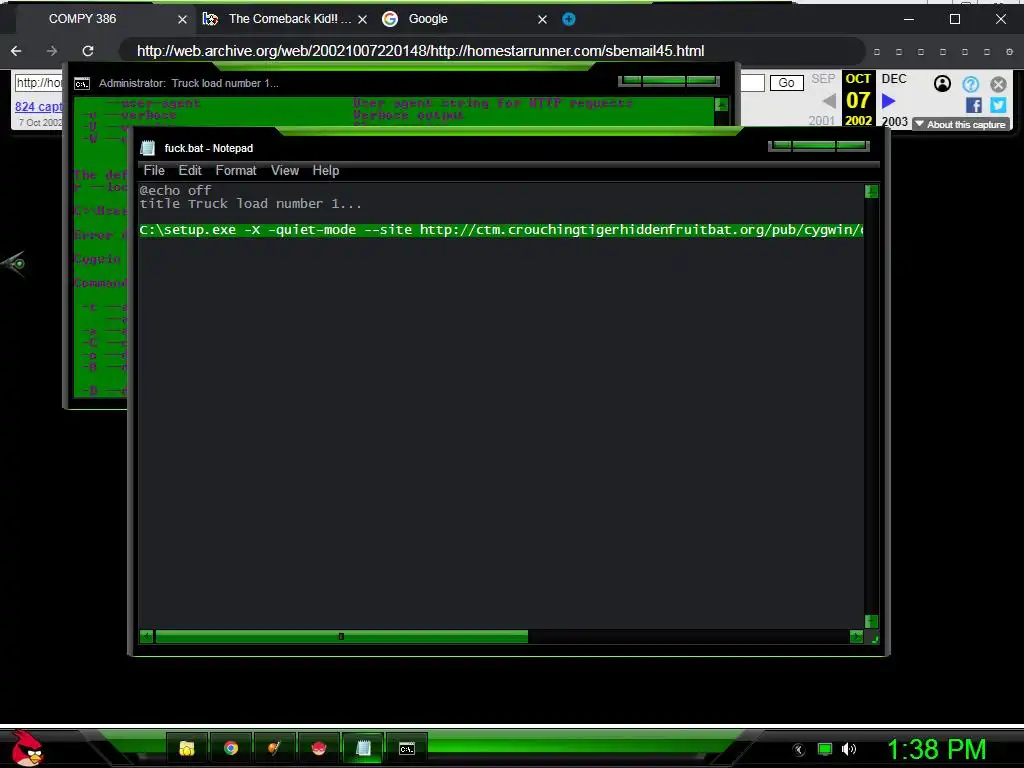Screen dimensions: 1024x768
Task: Switch to the COMPY 386 browser tab
Action: pyautogui.click(x=82, y=19)
